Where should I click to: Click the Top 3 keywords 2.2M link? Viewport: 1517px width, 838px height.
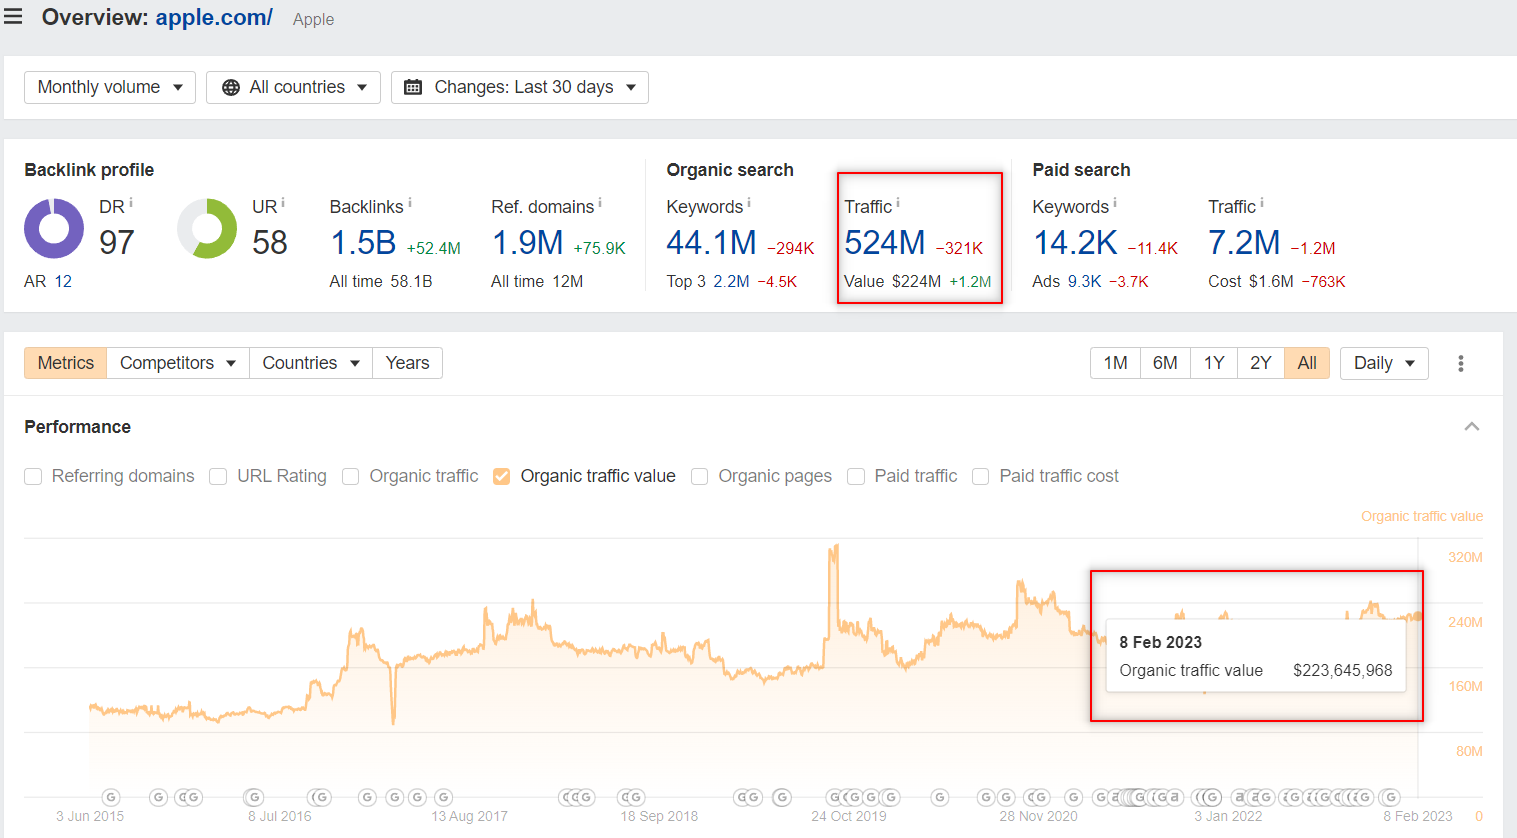click(x=731, y=282)
